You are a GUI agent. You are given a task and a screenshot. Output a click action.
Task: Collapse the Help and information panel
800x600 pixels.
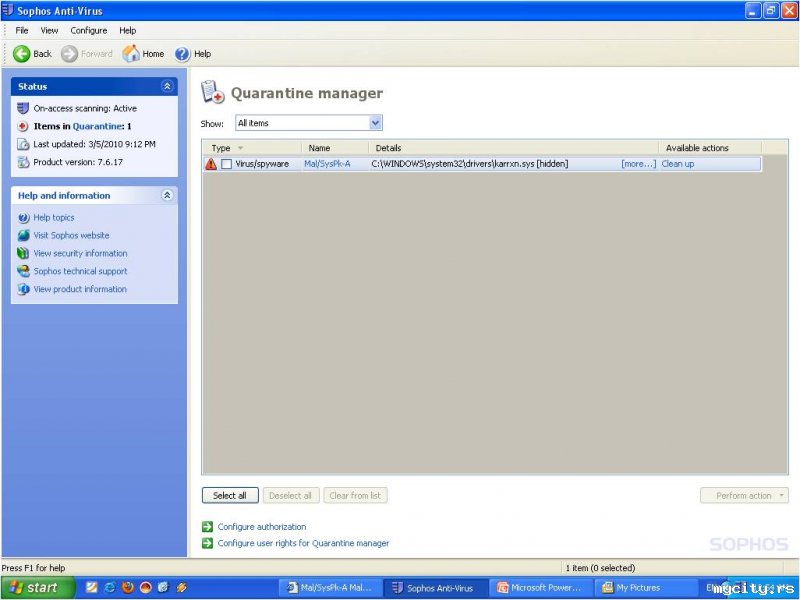coord(167,195)
